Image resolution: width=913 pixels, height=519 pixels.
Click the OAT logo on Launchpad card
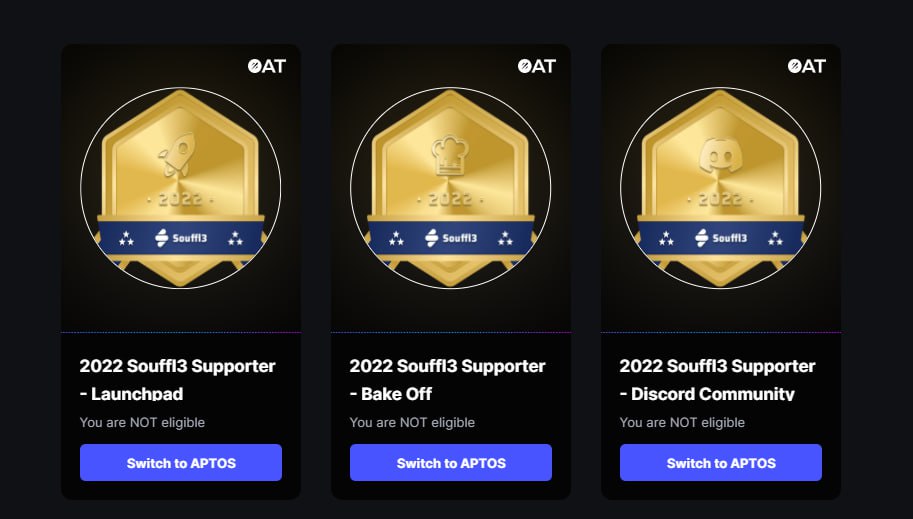click(x=266, y=66)
